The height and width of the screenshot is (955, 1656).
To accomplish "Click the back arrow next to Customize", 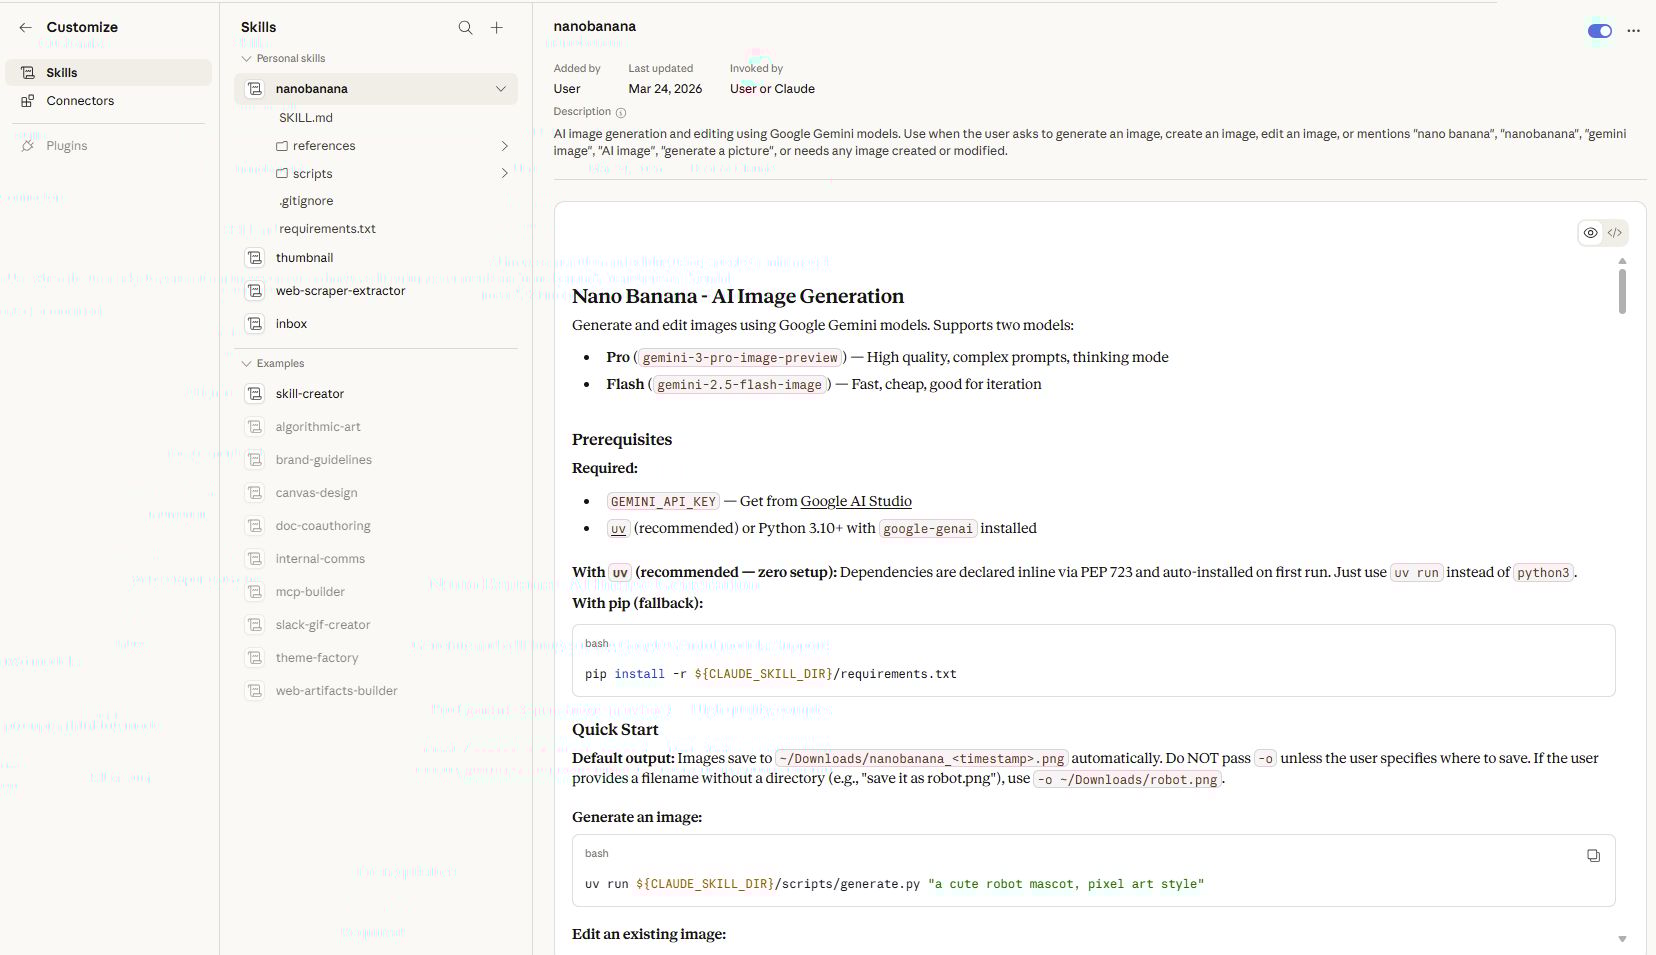I will pos(25,27).
